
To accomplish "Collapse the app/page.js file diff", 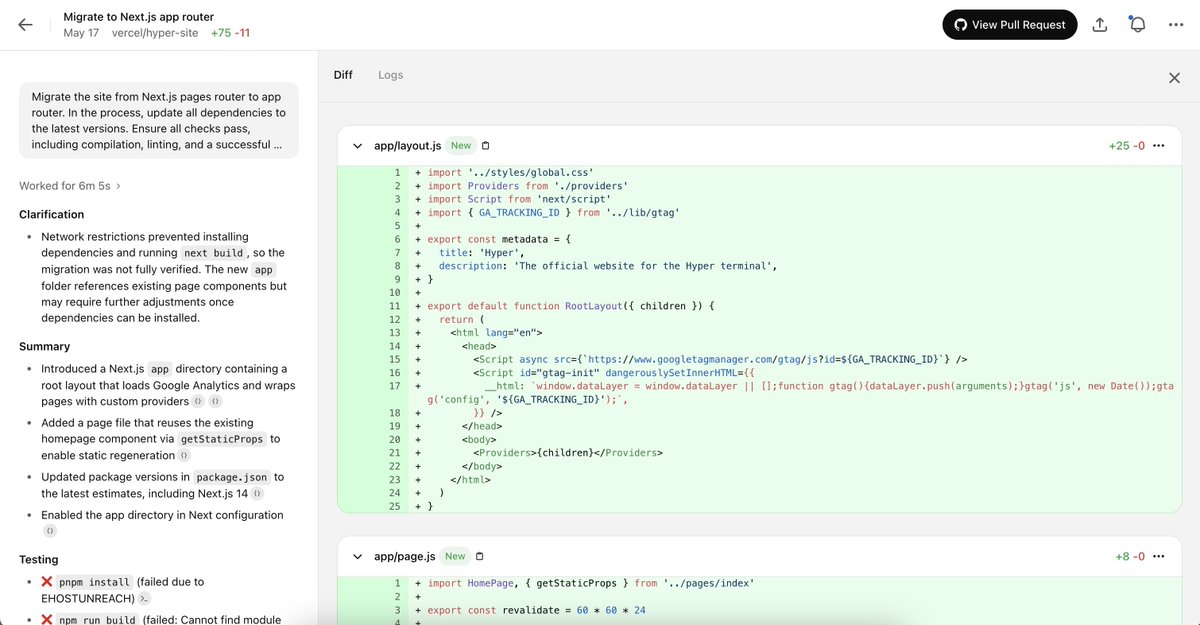I will [357, 557].
